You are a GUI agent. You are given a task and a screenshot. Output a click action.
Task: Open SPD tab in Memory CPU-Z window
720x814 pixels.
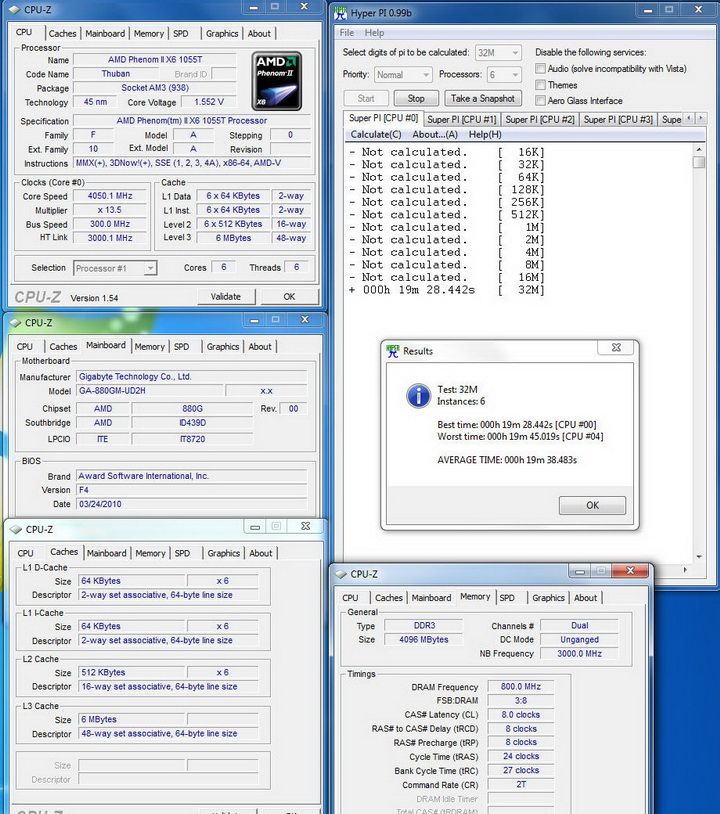point(507,598)
